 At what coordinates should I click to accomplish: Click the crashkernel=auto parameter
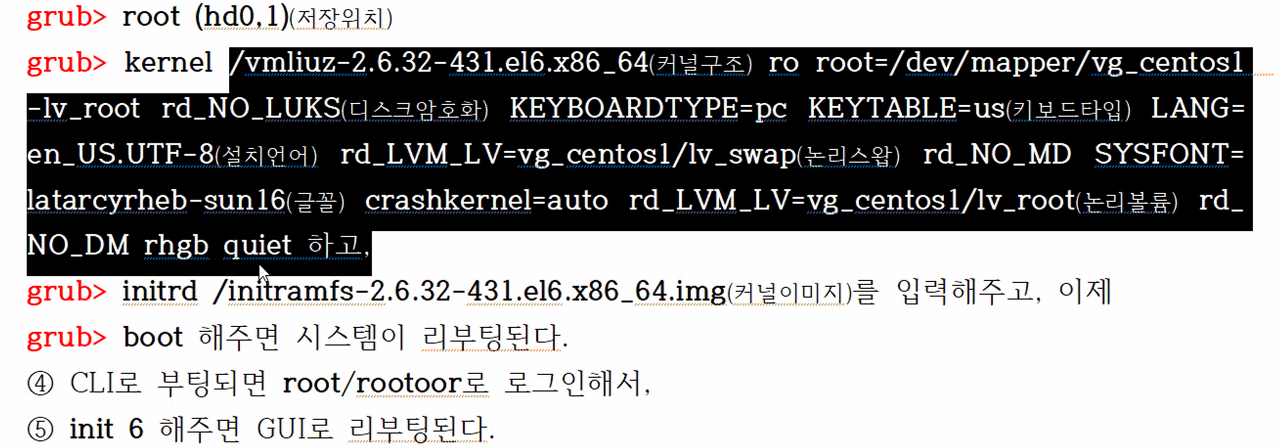[x=486, y=201]
